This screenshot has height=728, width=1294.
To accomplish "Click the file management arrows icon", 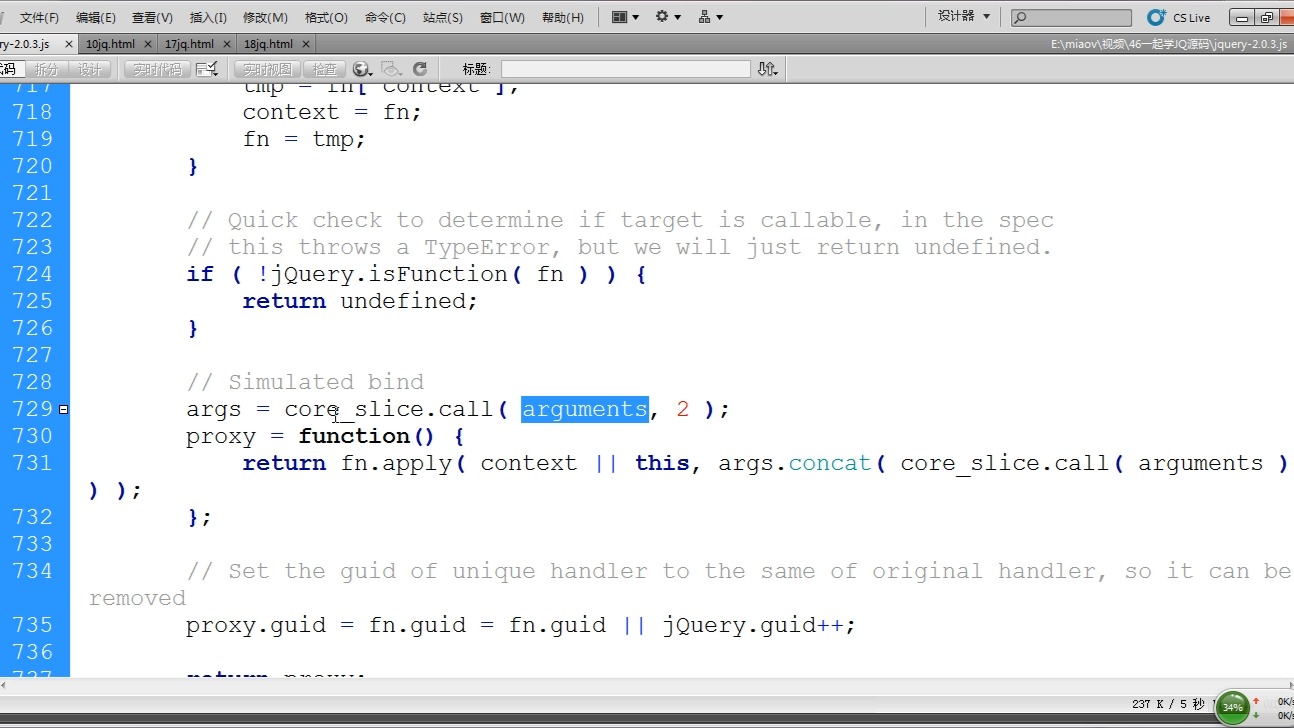I will pyautogui.click(x=767, y=69).
